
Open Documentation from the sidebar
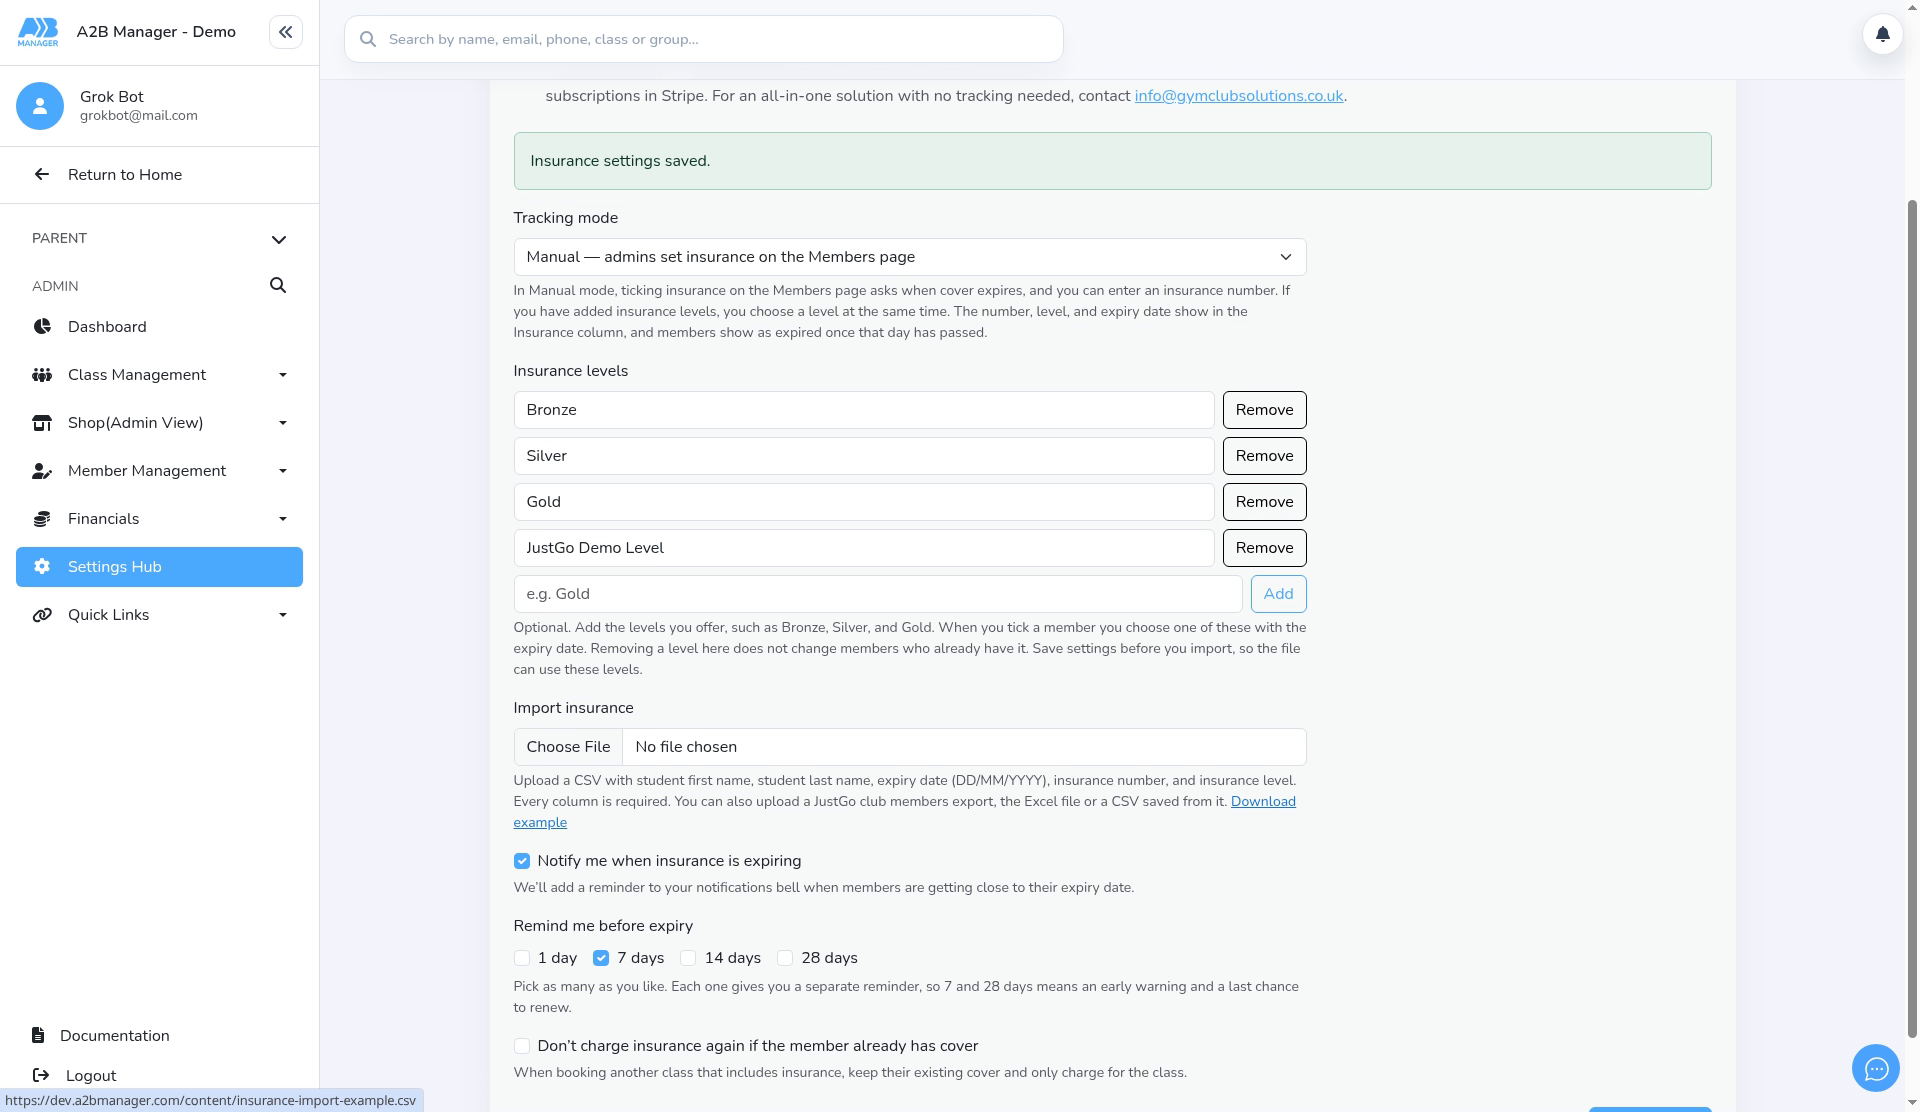coord(114,1036)
